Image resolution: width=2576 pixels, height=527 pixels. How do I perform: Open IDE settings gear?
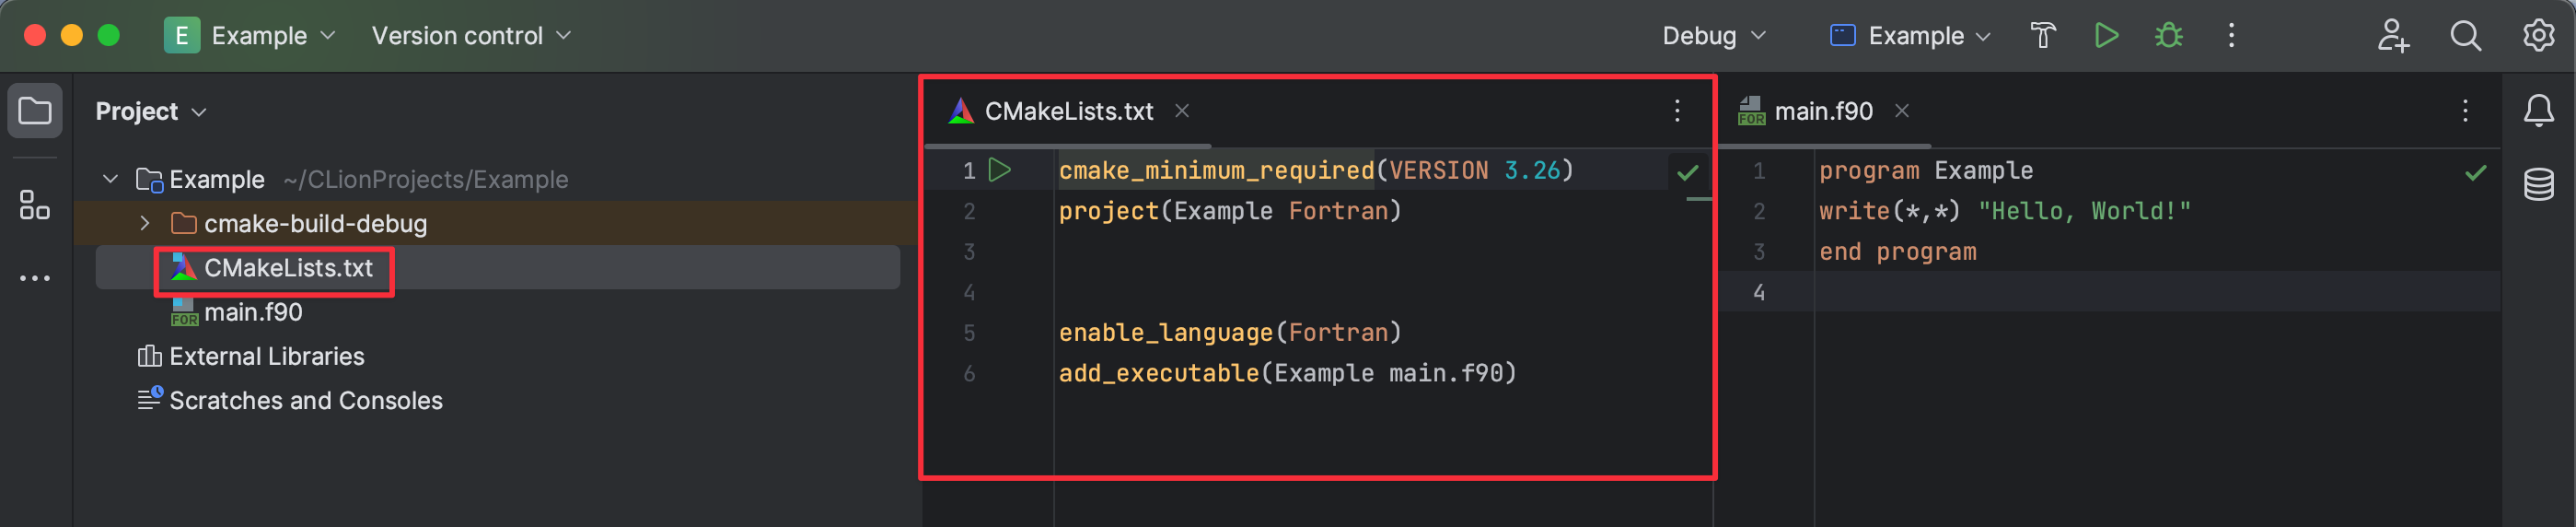point(2538,36)
